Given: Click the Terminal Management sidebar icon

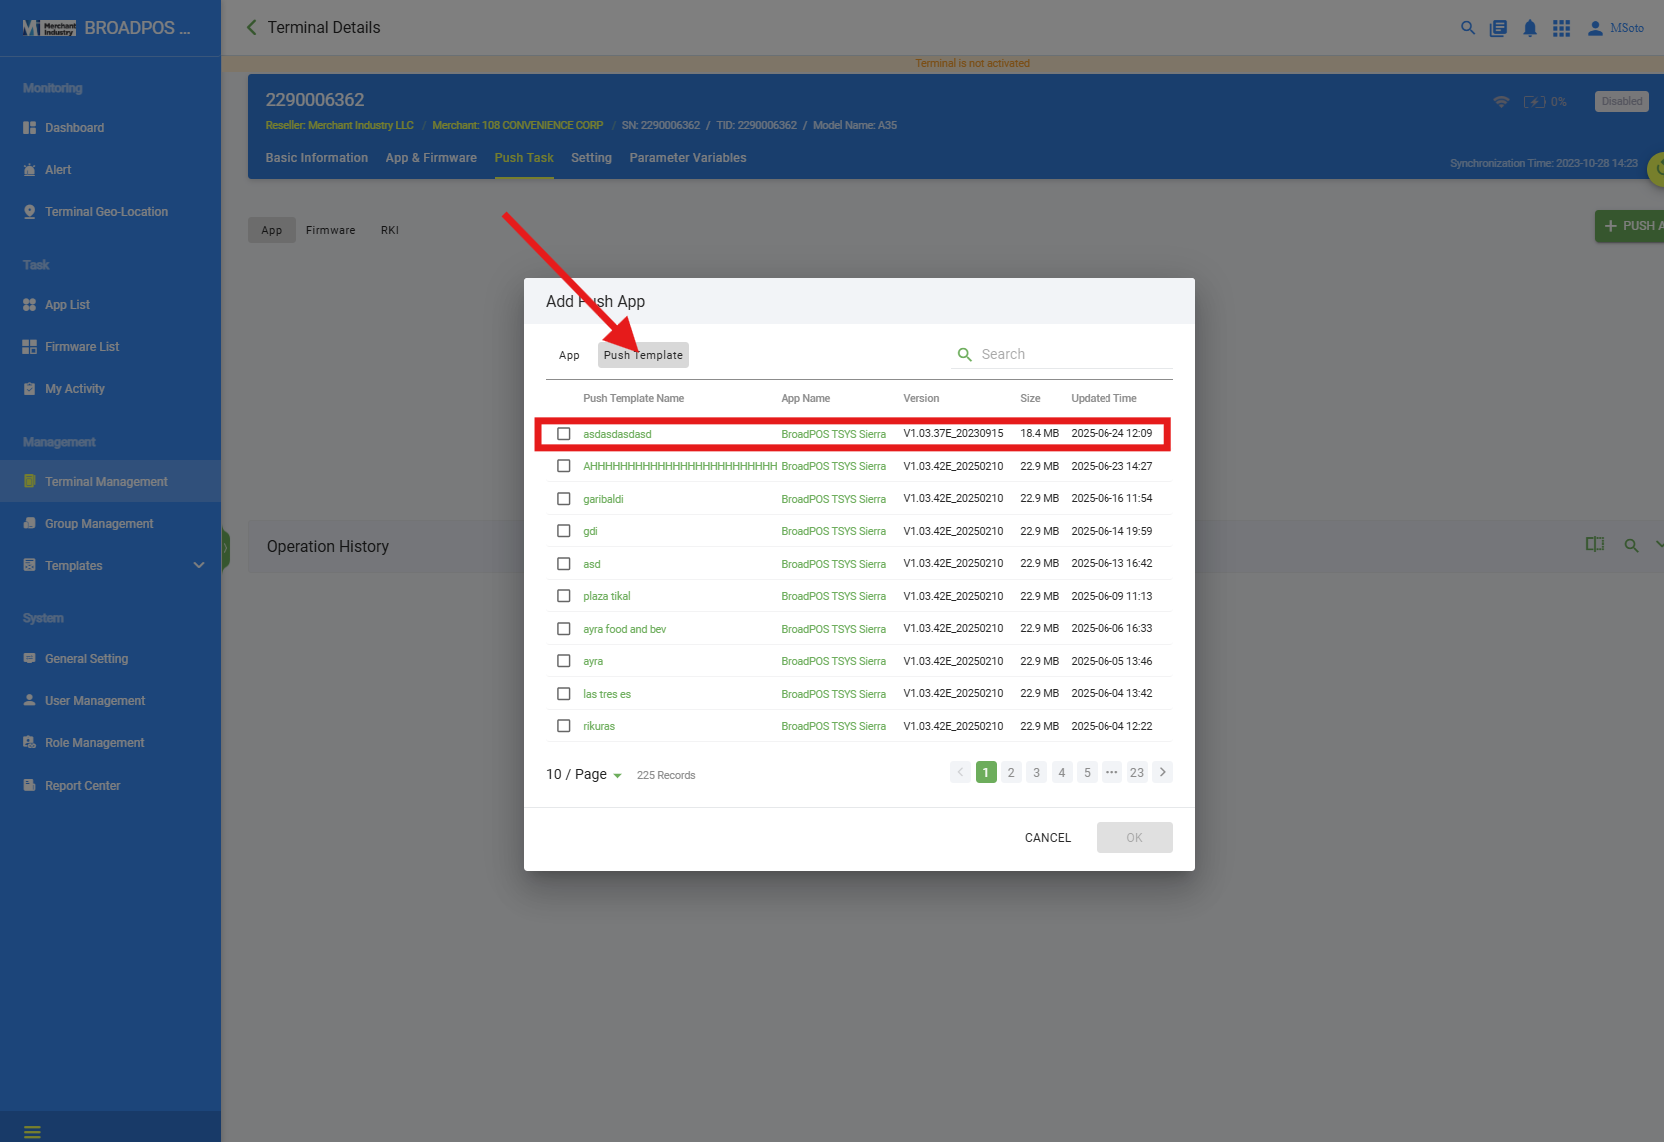Looking at the screenshot, I should point(30,482).
